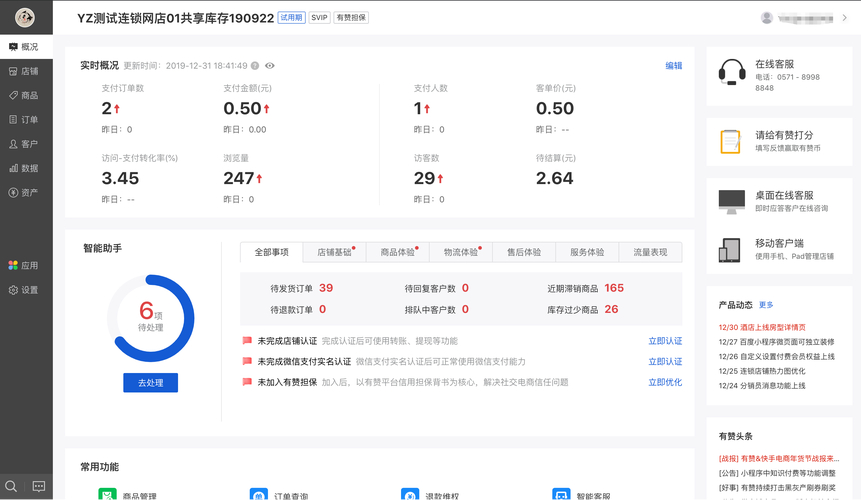Viewport: 861px width, 500px height.
Task: Select the 物流体验 tab
Action: (461, 253)
